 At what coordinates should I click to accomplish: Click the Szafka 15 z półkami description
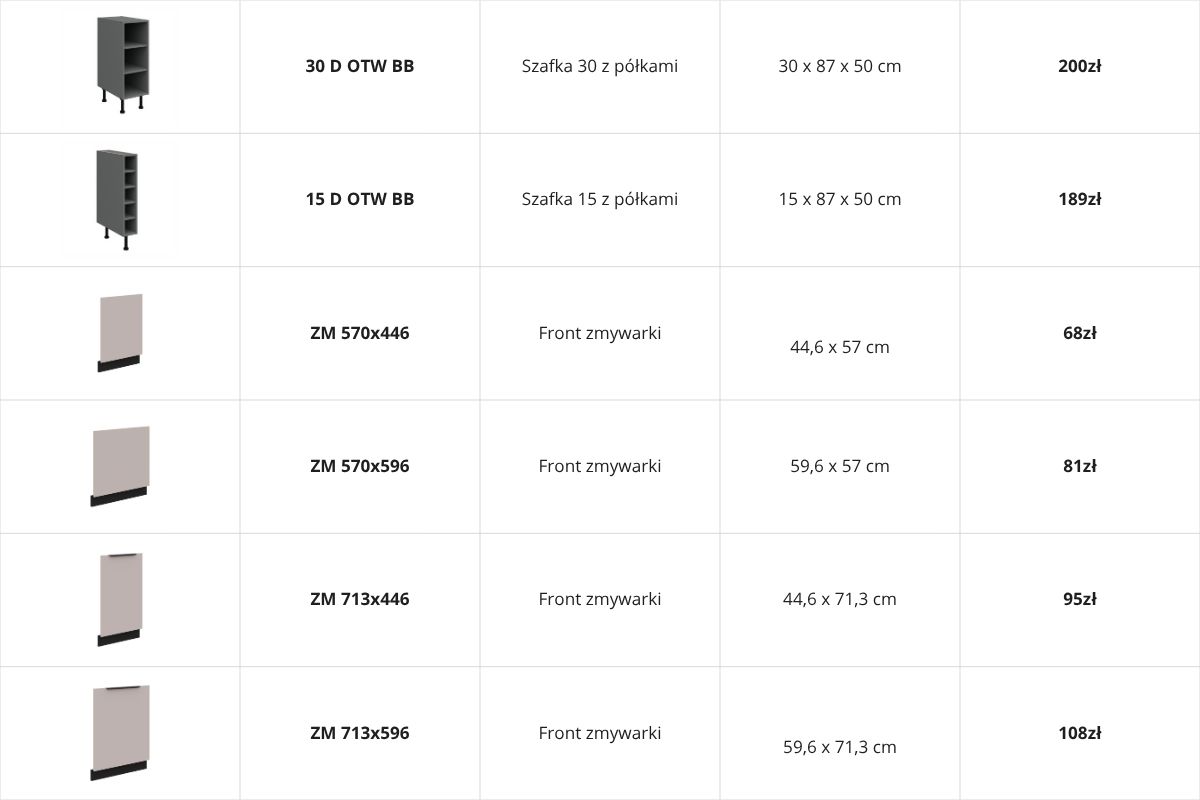(x=600, y=199)
